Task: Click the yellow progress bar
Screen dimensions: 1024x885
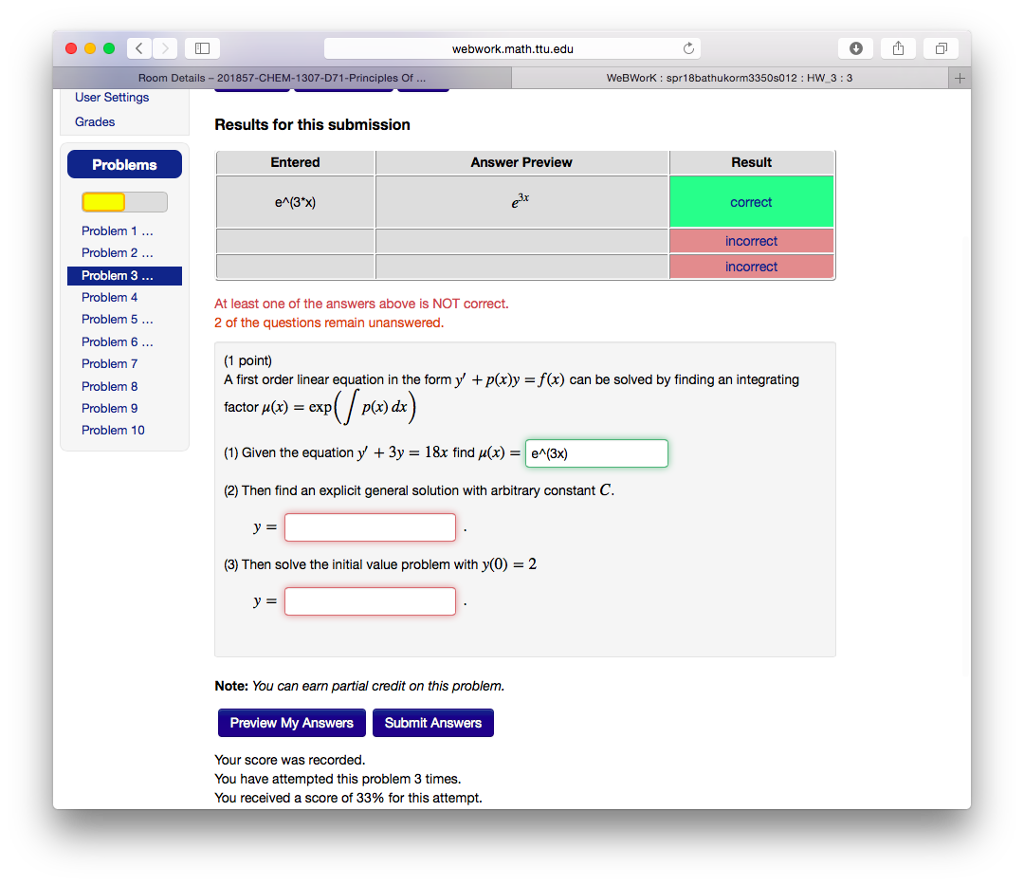Action: (x=102, y=202)
